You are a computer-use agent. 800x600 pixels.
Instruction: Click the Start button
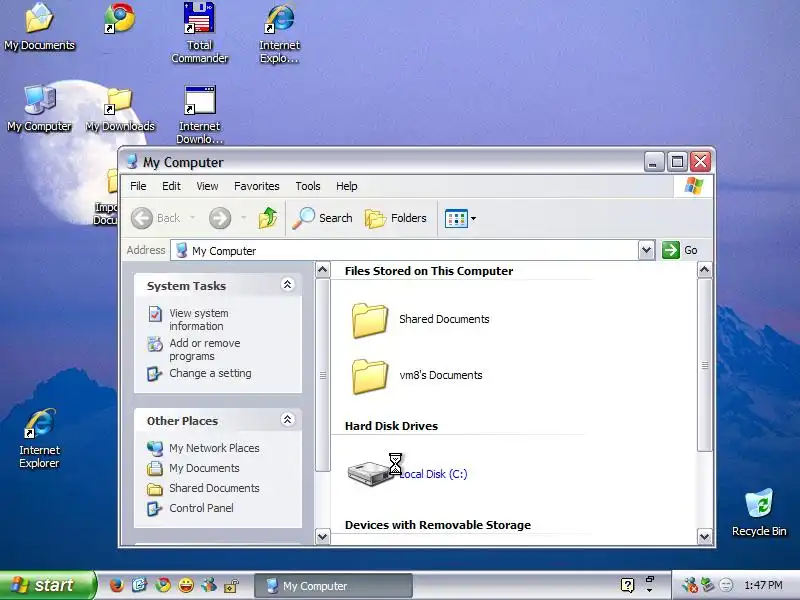(x=48, y=585)
